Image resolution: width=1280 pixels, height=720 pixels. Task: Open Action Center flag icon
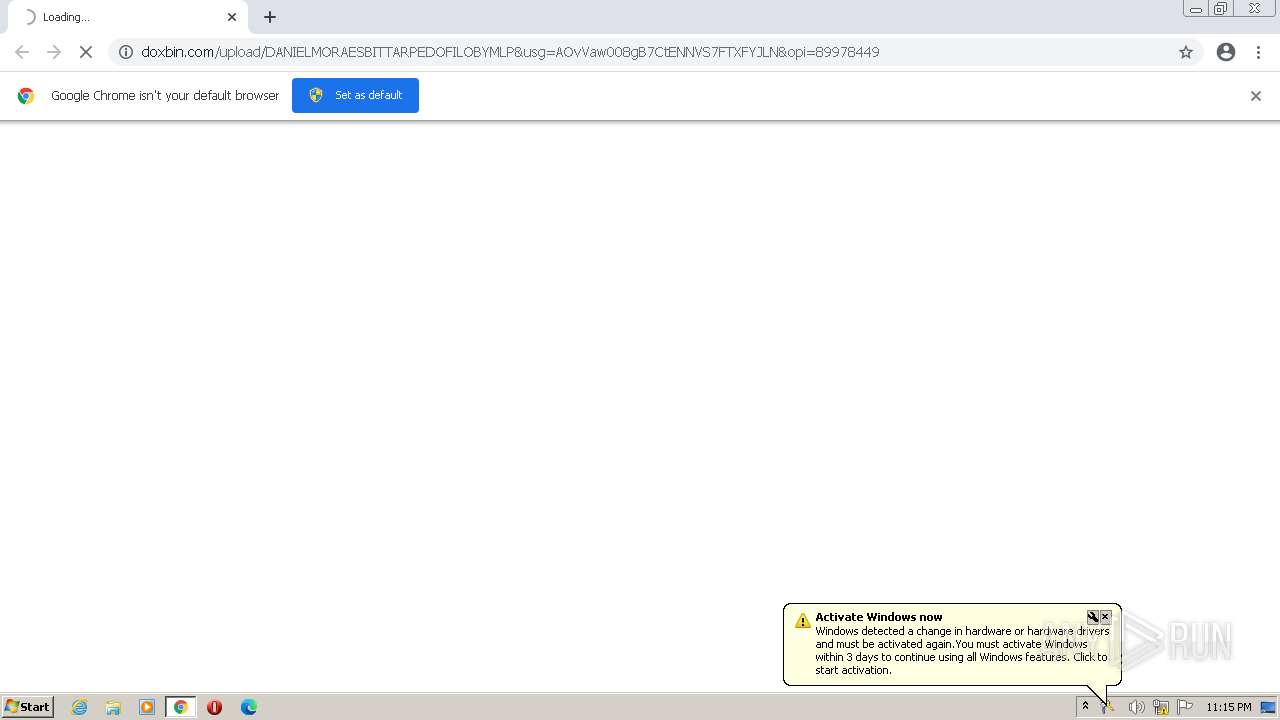pos(1185,707)
